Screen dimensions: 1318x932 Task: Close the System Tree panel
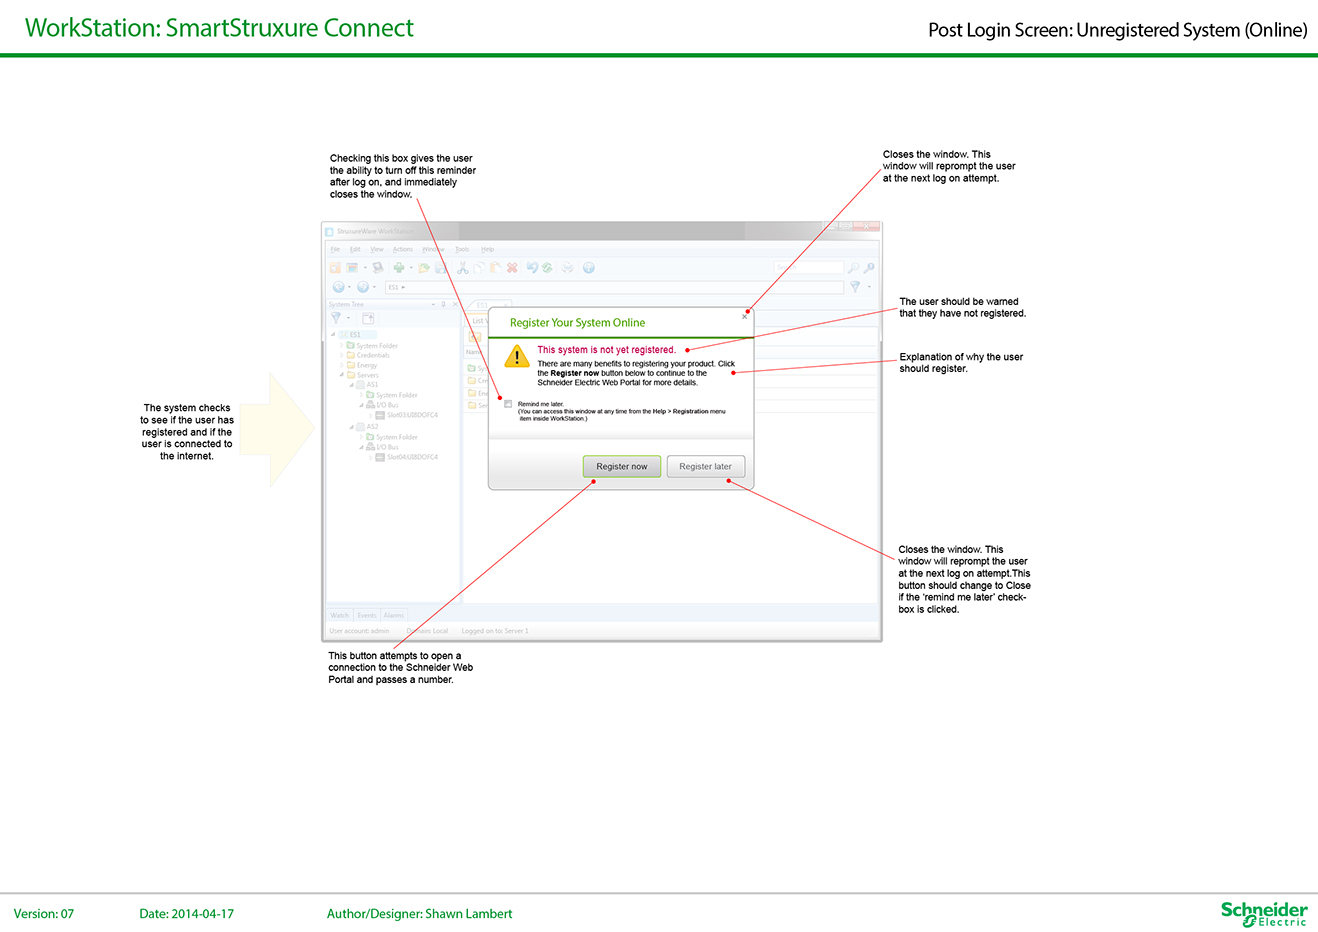(x=455, y=304)
